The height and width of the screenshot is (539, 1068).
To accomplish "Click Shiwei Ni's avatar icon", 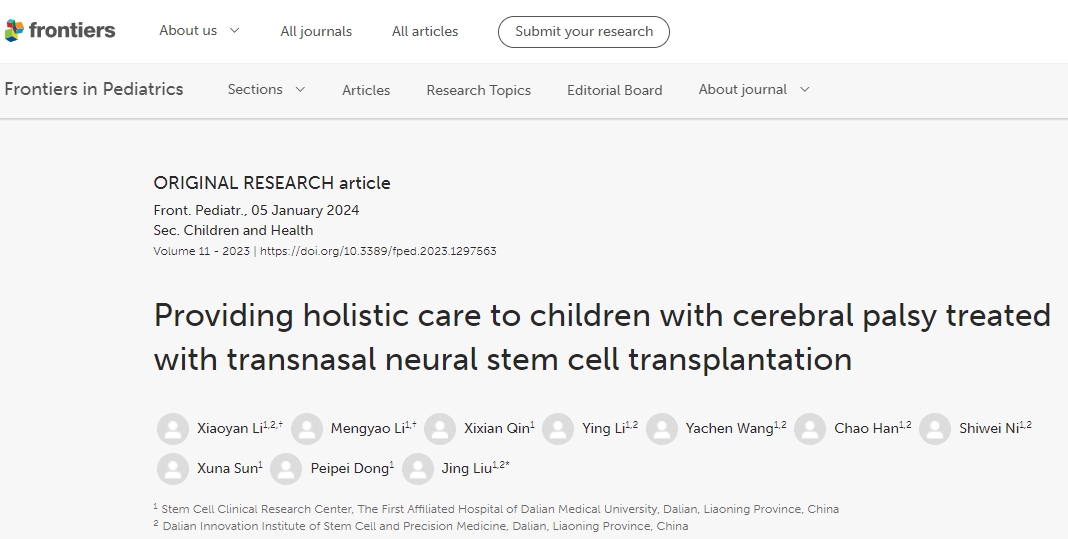I will (x=935, y=429).
